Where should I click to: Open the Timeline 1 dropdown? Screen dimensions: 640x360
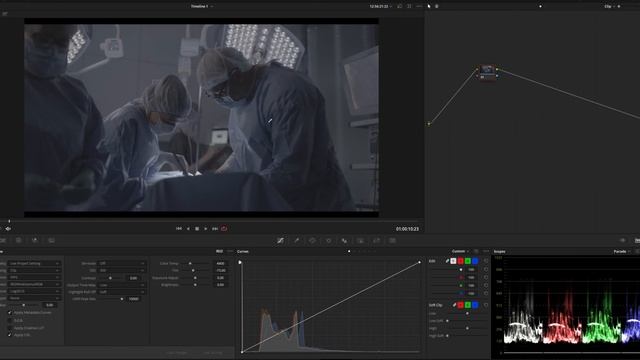(202, 6)
